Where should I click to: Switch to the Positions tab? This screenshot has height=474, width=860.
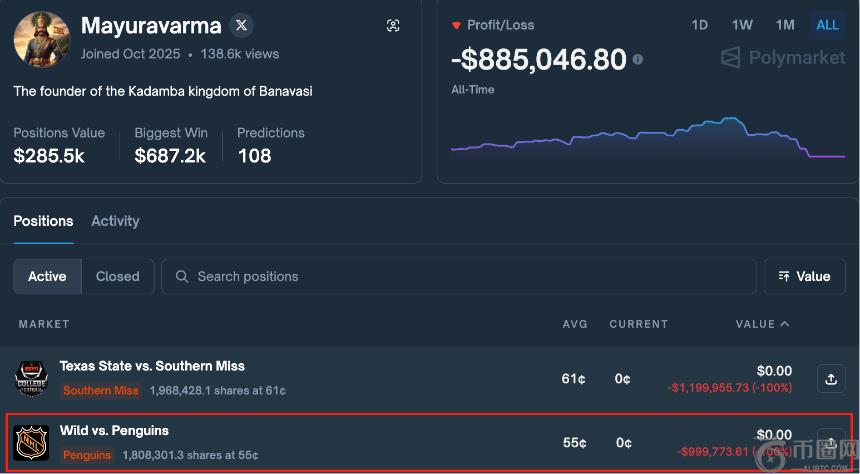click(x=43, y=221)
